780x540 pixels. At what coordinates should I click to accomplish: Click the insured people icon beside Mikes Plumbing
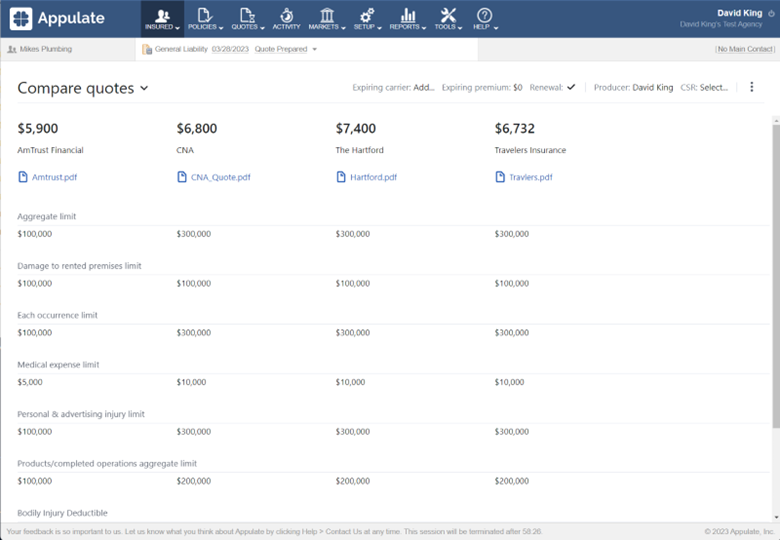click(x=12, y=49)
